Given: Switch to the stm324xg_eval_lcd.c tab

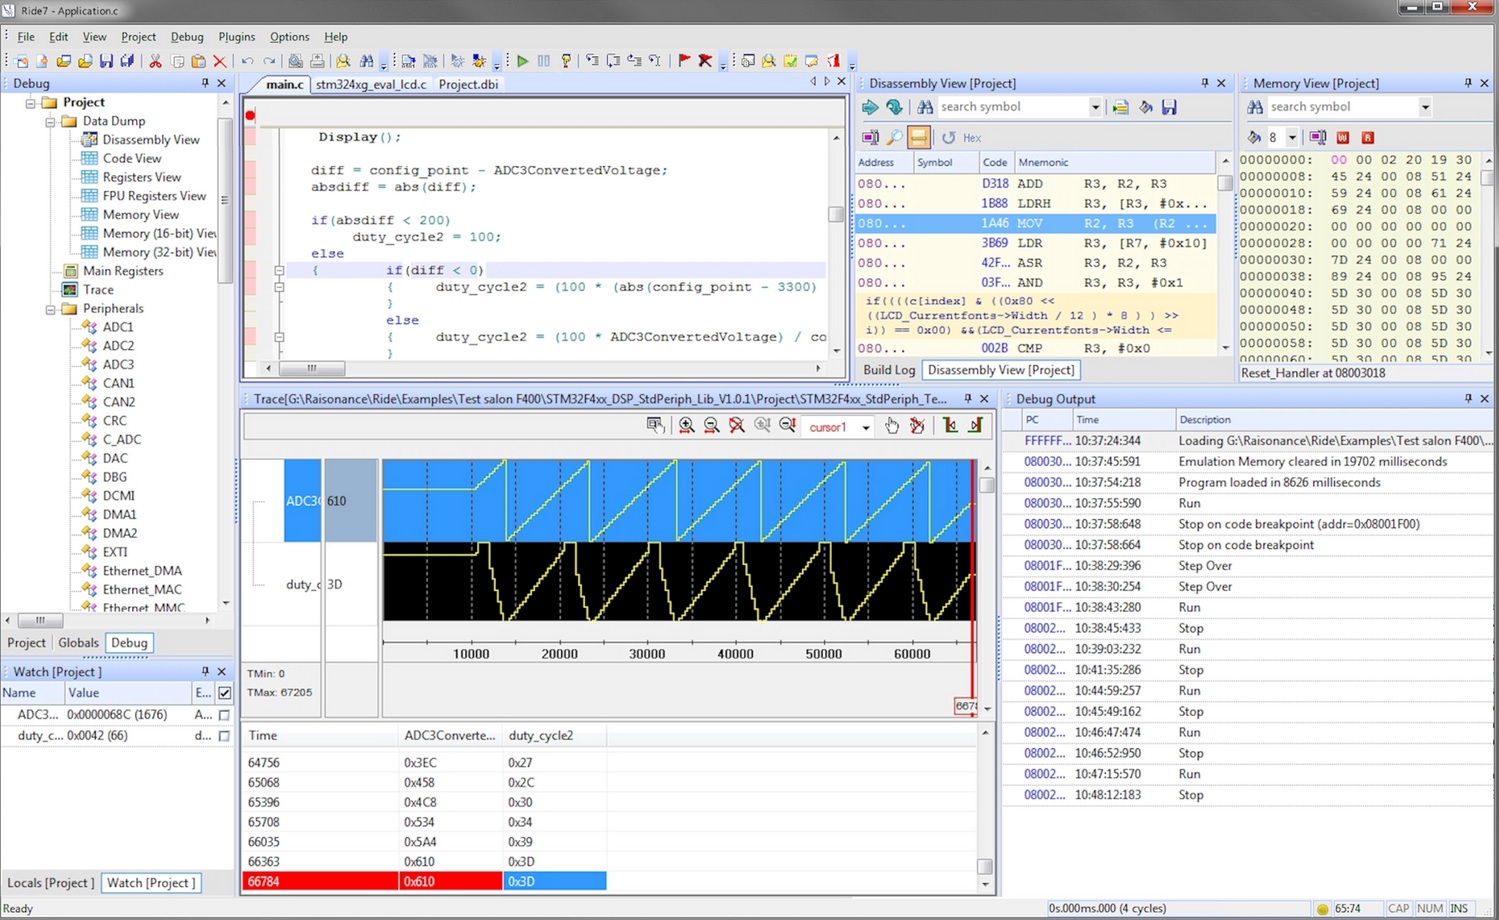Looking at the screenshot, I should [371, 84].
